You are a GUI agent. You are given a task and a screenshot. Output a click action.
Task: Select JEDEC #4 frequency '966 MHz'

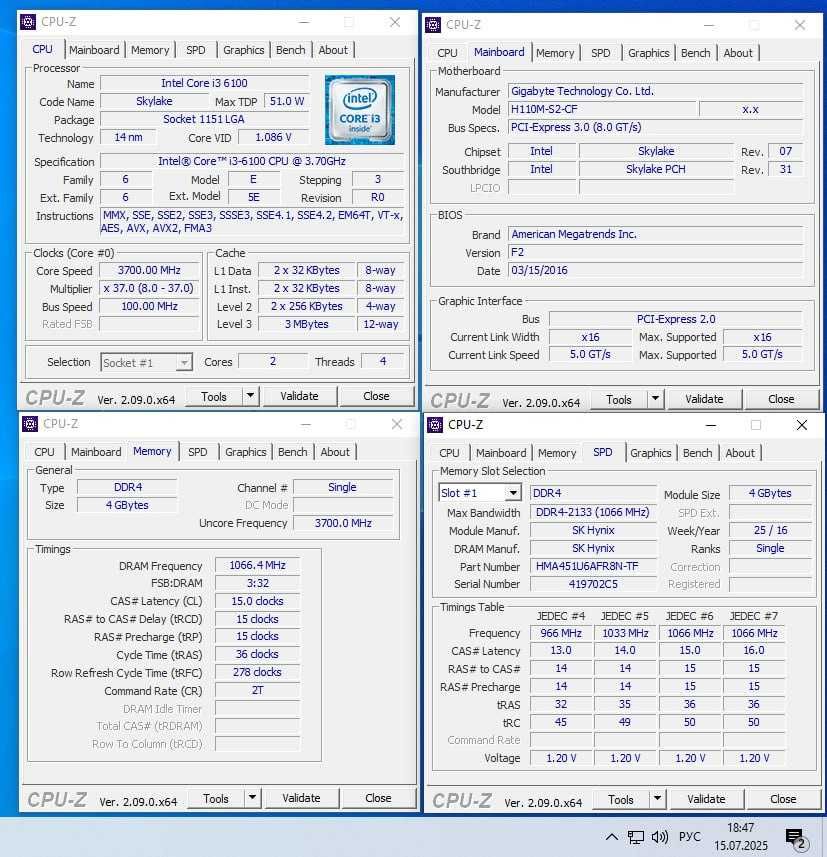pos(561,633)
